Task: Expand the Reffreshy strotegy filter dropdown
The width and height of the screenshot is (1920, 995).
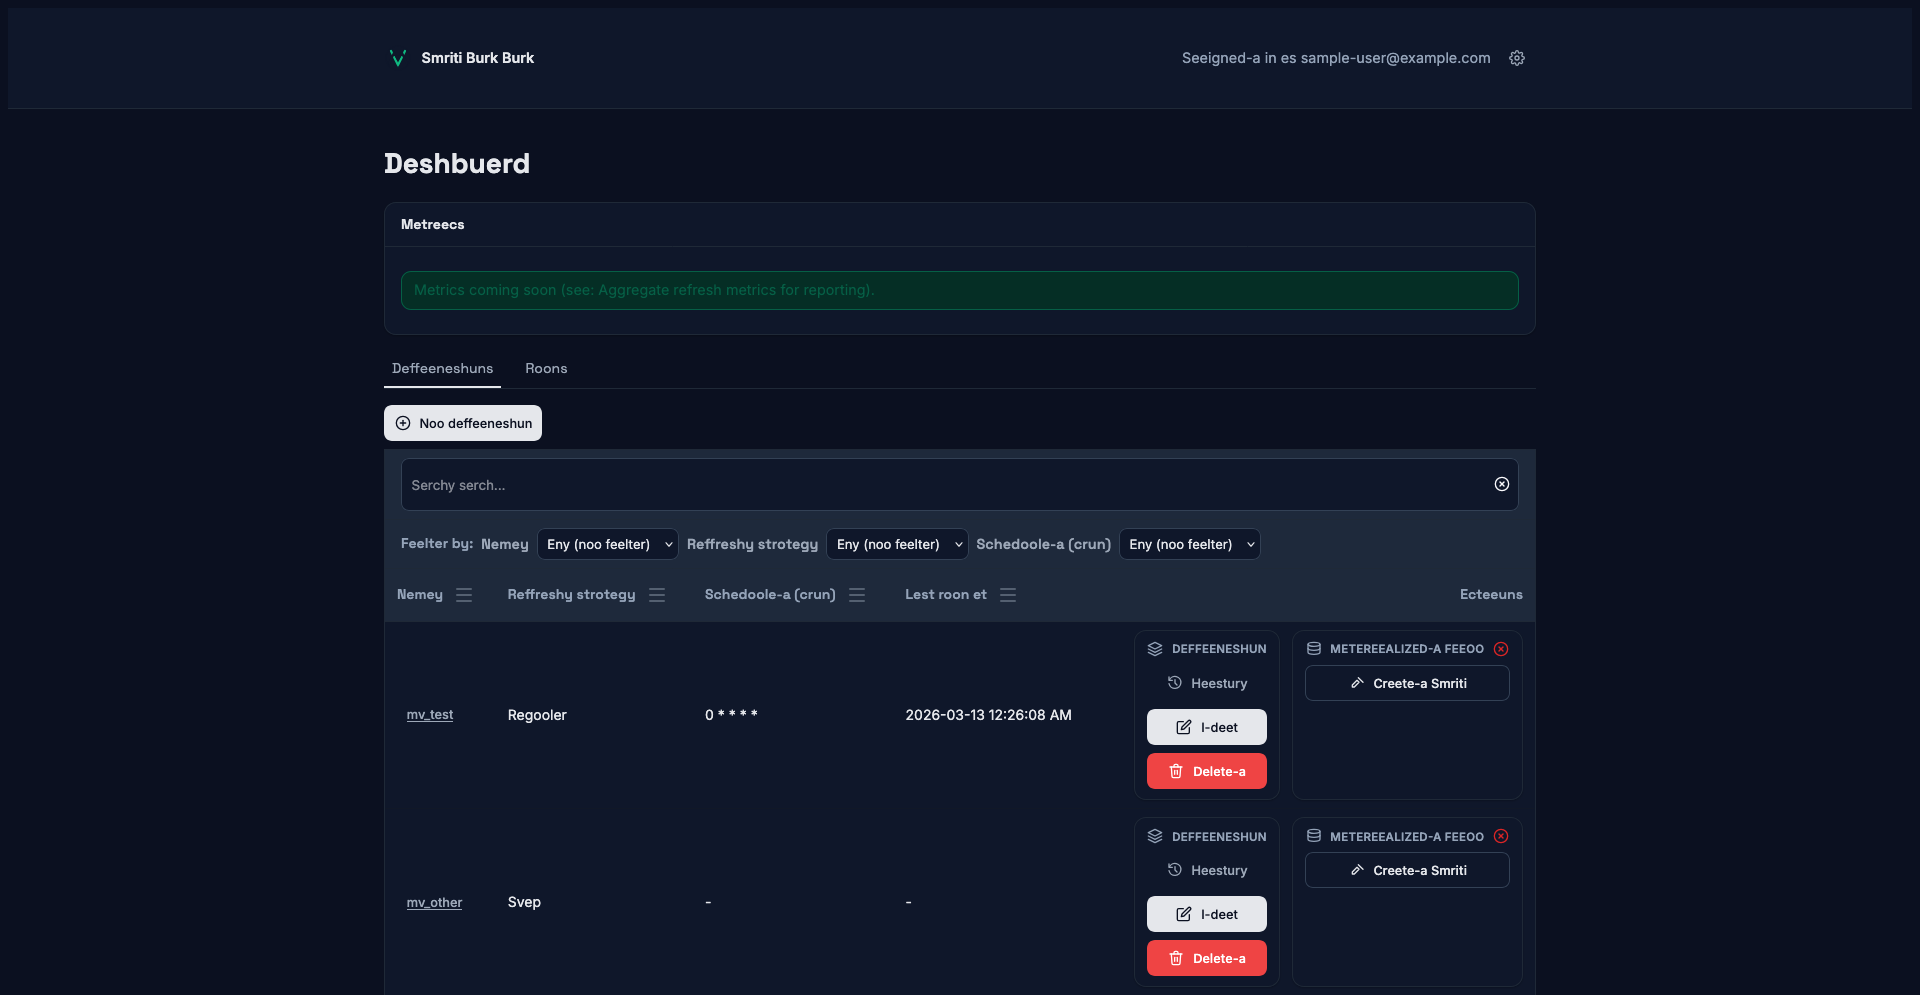Action: click(x=897, y=544)
